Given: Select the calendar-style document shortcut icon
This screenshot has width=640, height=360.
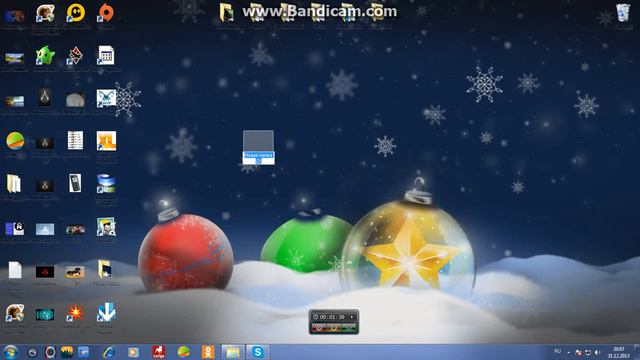Looking at the screenshot, I should [106, 55].
